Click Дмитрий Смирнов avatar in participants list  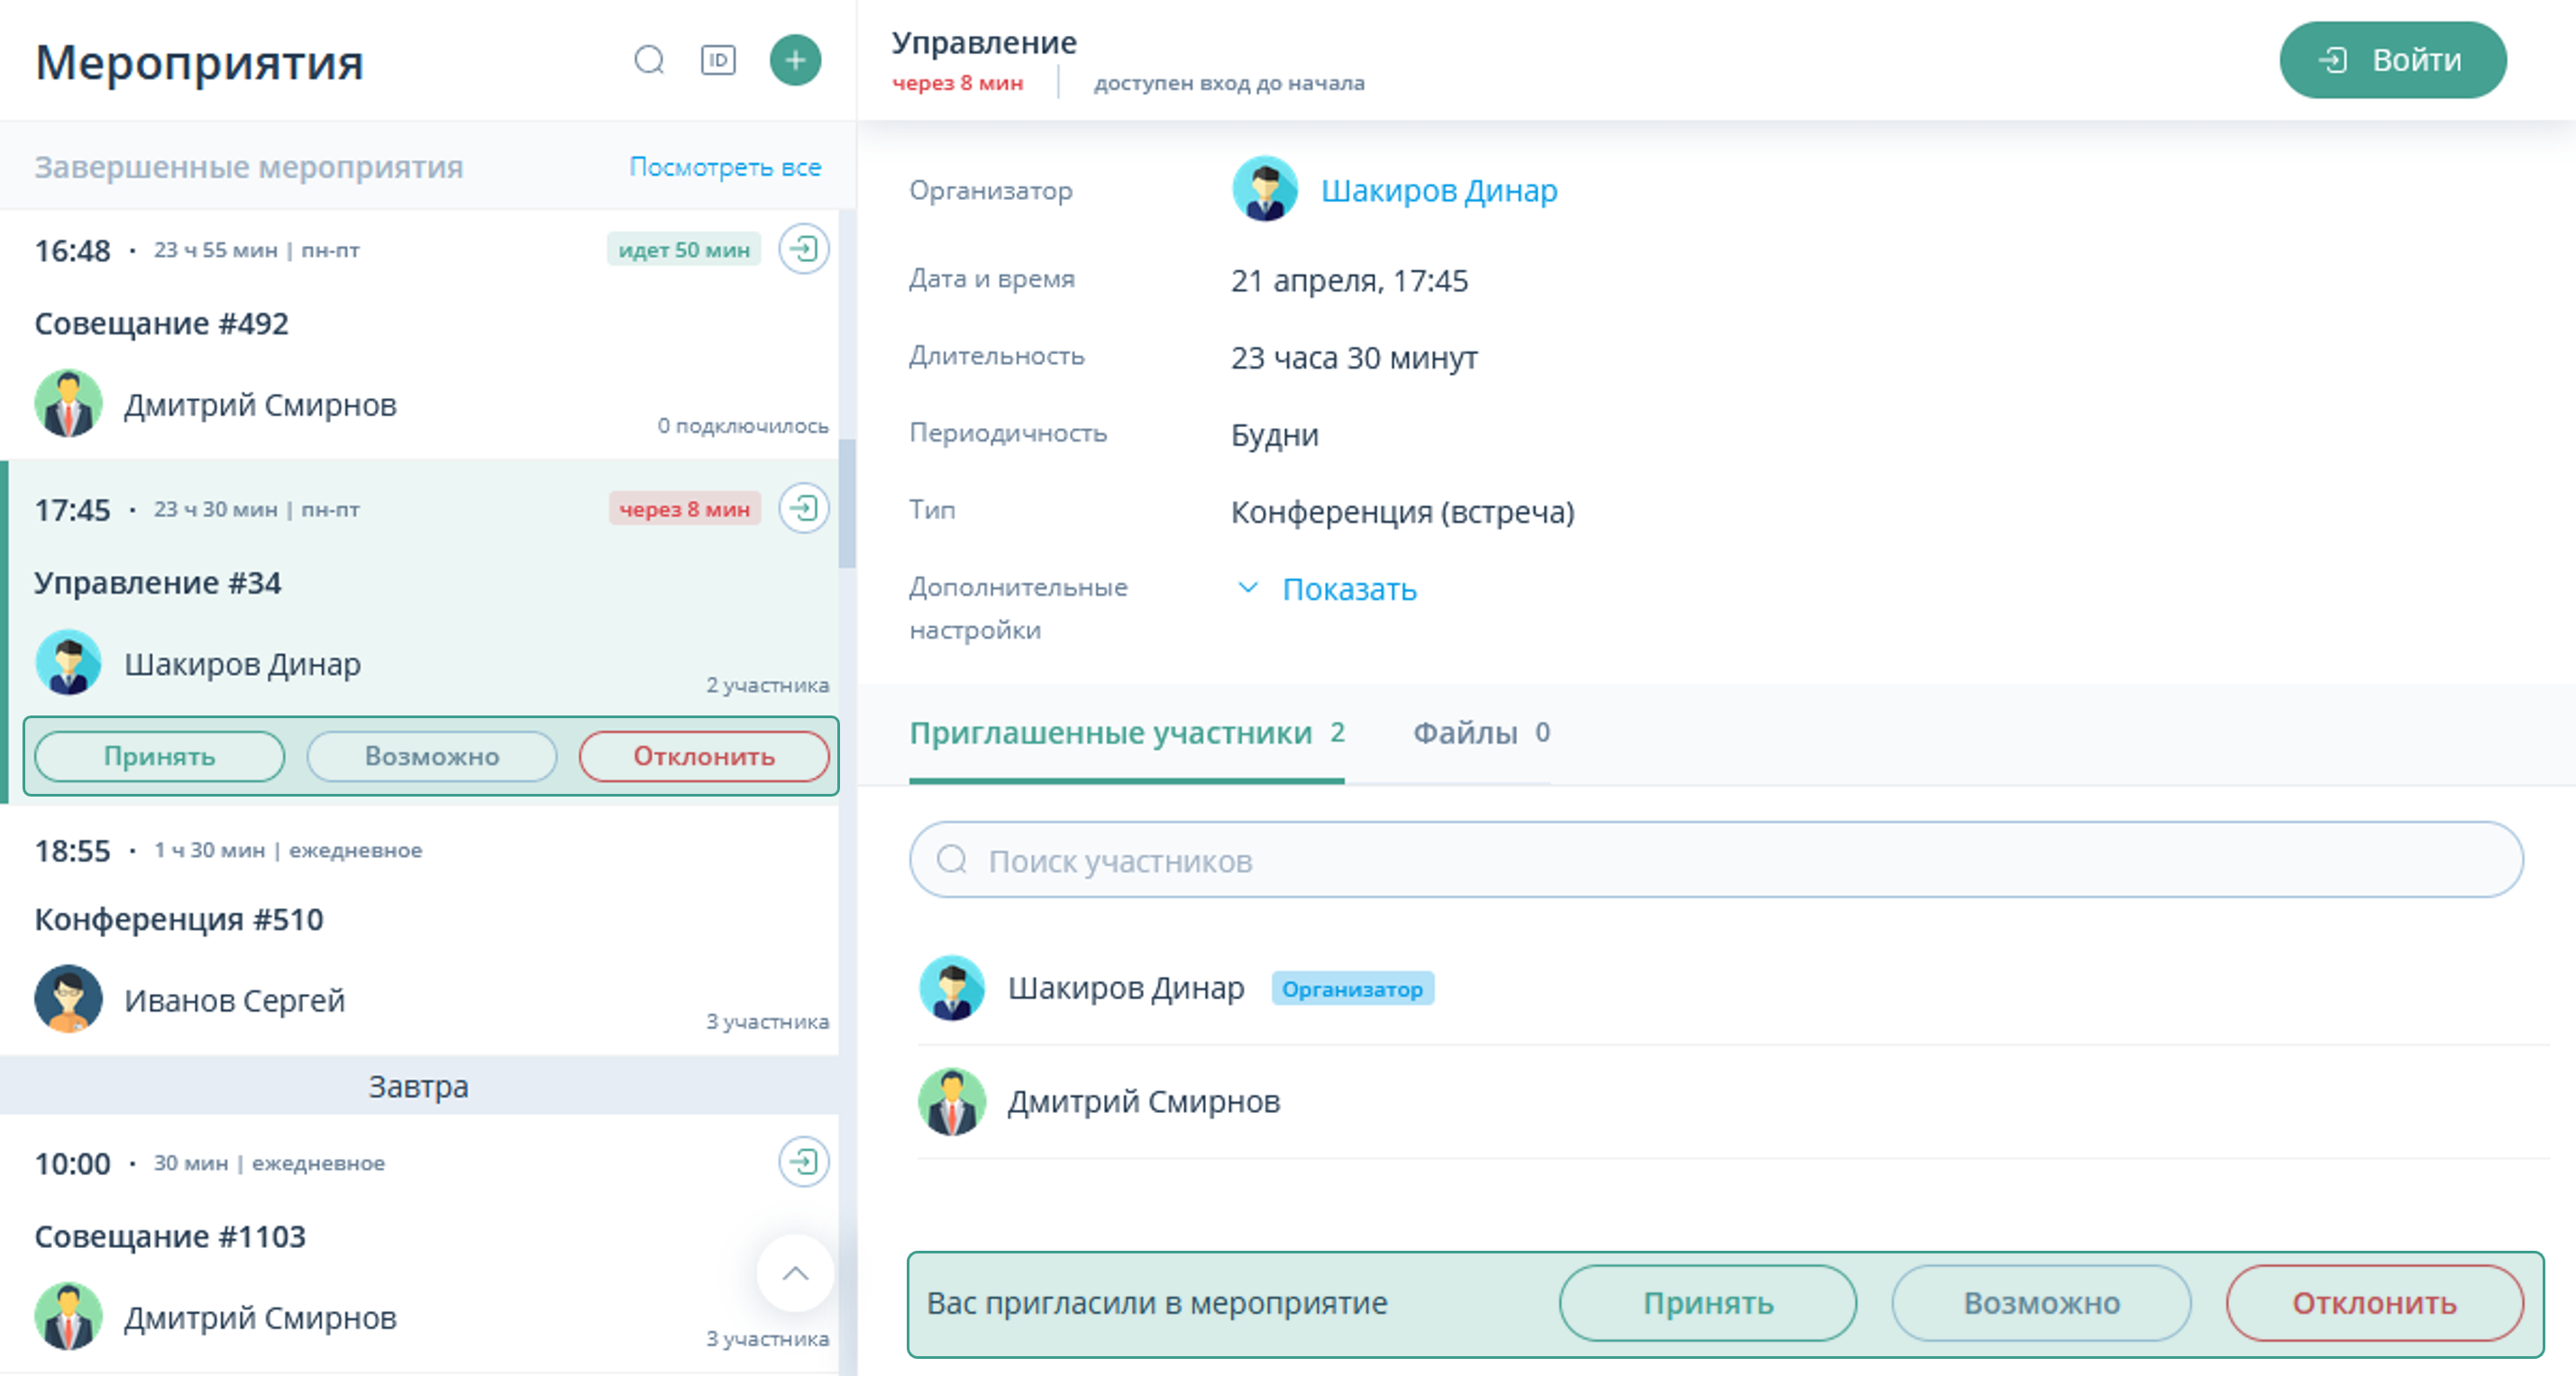[x=952, y=1101]
